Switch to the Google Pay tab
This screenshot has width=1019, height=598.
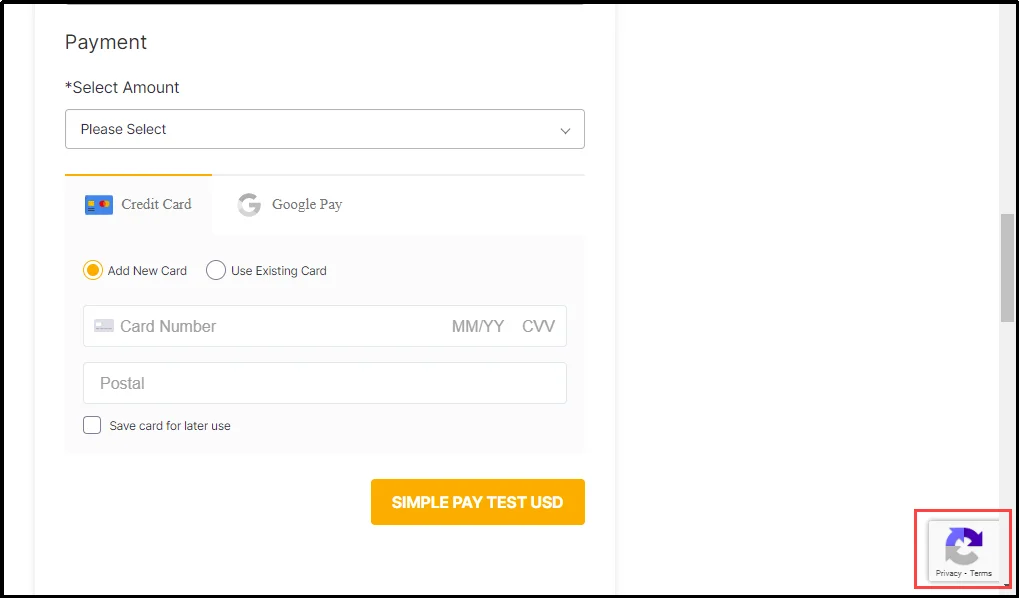point(288,205)
